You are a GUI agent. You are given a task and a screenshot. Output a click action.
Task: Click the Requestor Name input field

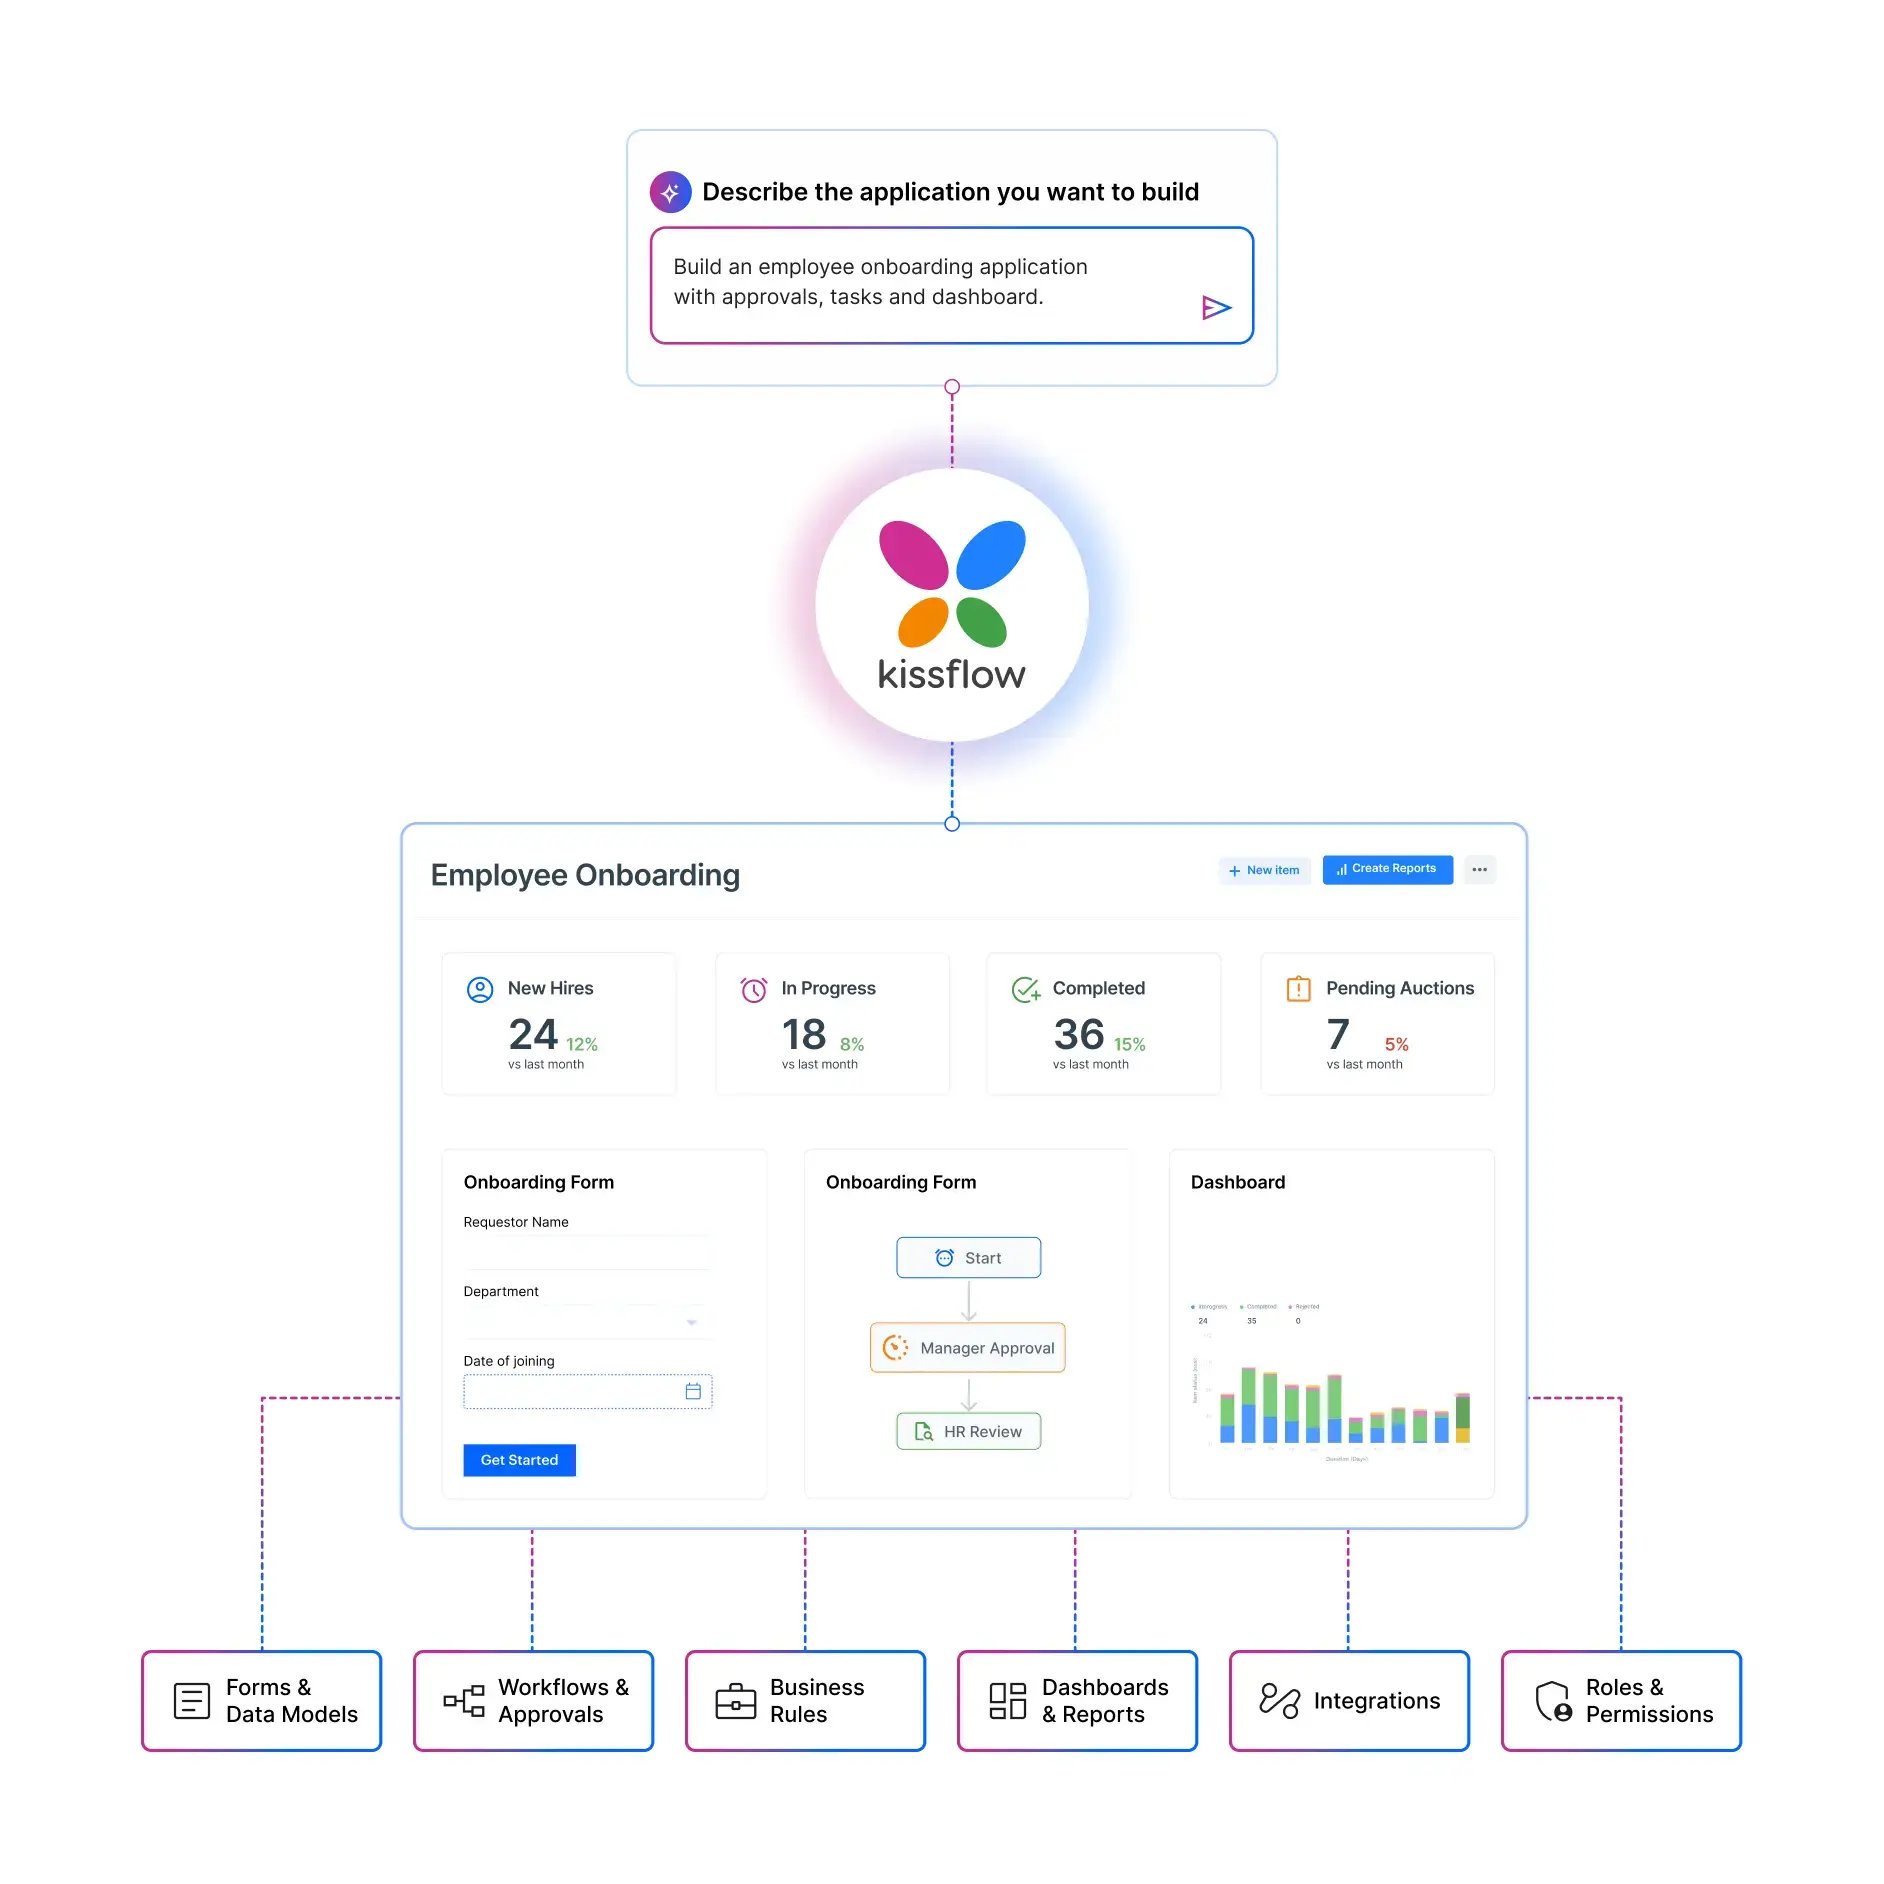(587, 1252)
